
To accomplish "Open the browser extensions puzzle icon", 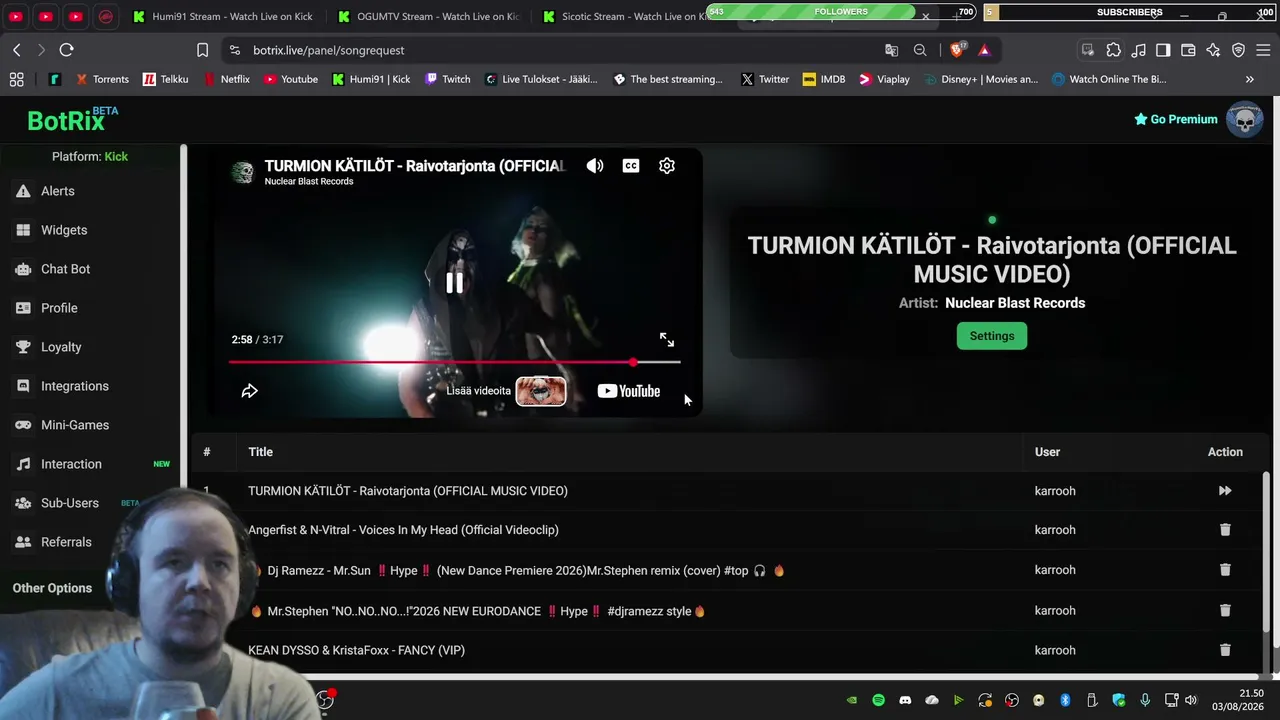I will tap(1113, 50).
